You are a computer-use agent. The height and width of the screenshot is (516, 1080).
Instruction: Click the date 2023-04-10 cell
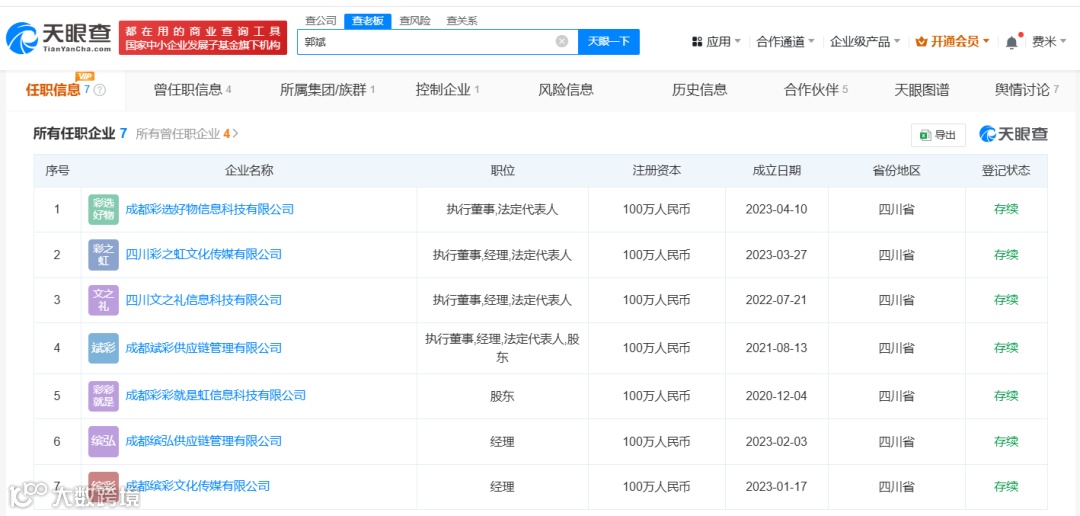coord(776,209)
